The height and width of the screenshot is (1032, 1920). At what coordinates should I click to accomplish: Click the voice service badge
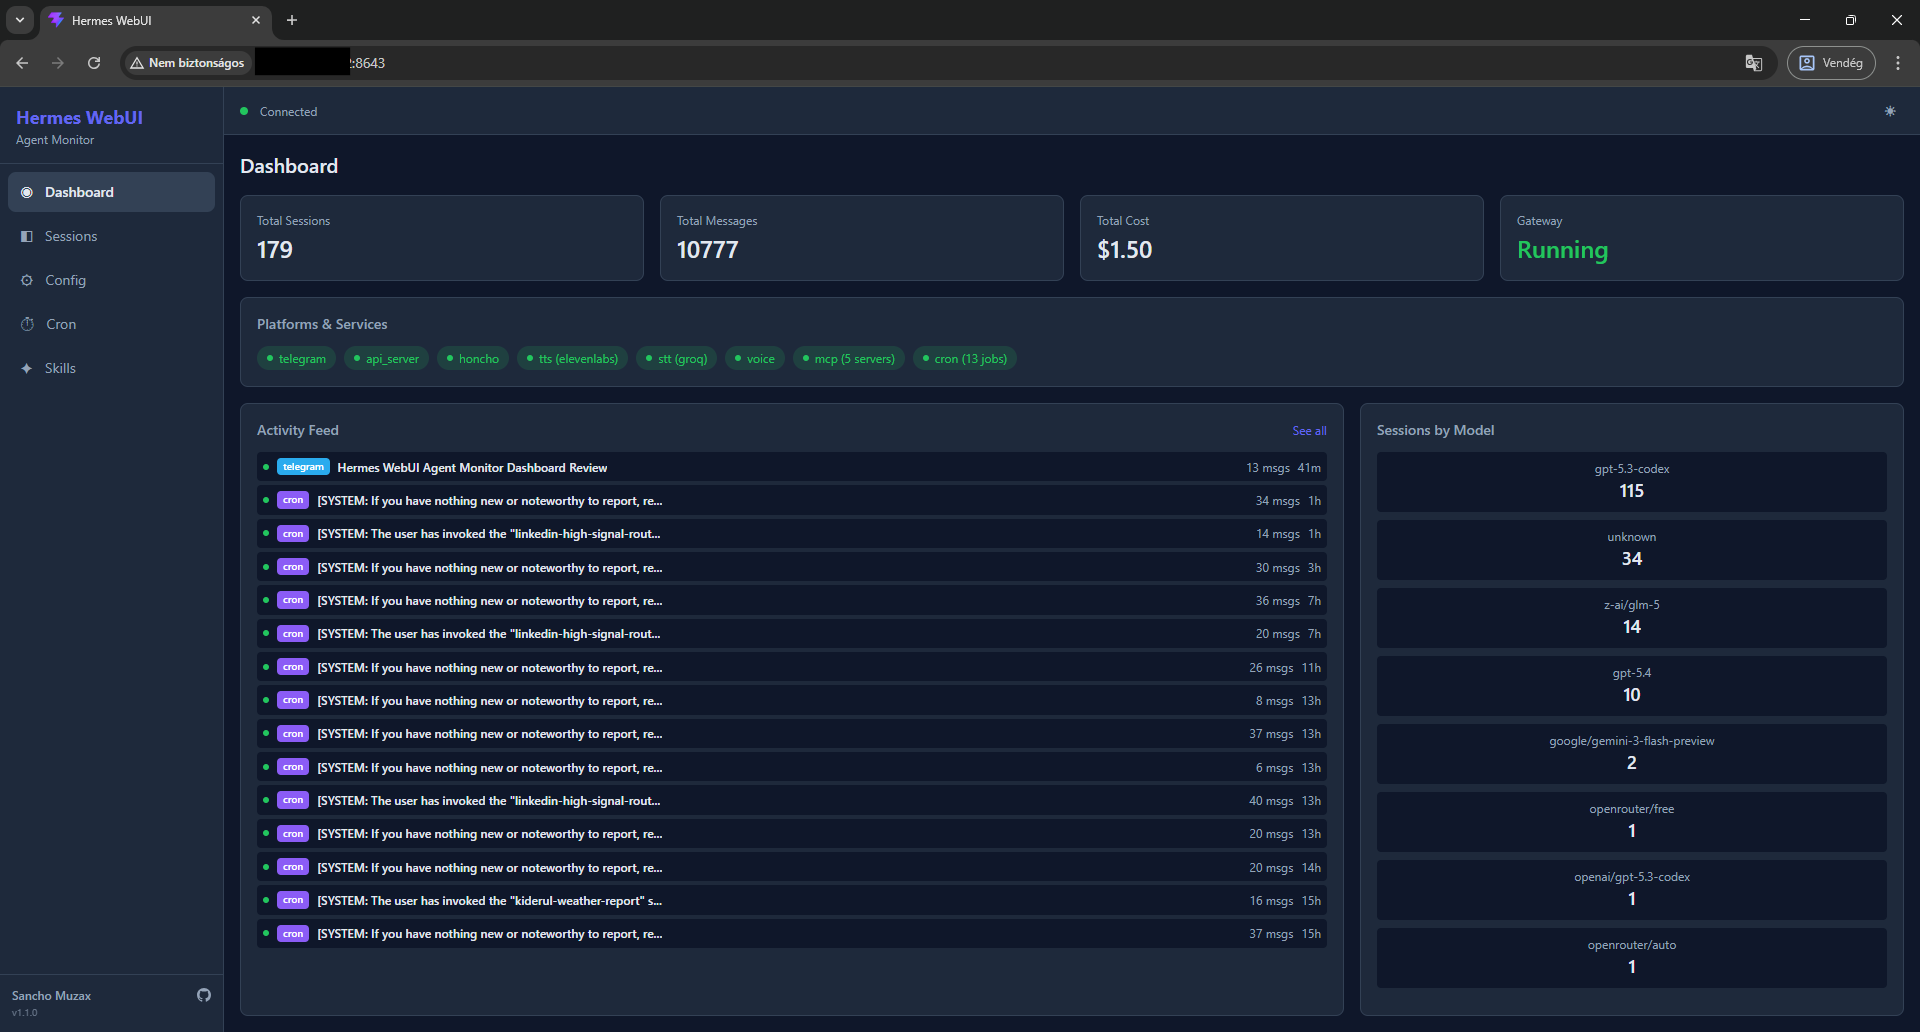[755, 358]
